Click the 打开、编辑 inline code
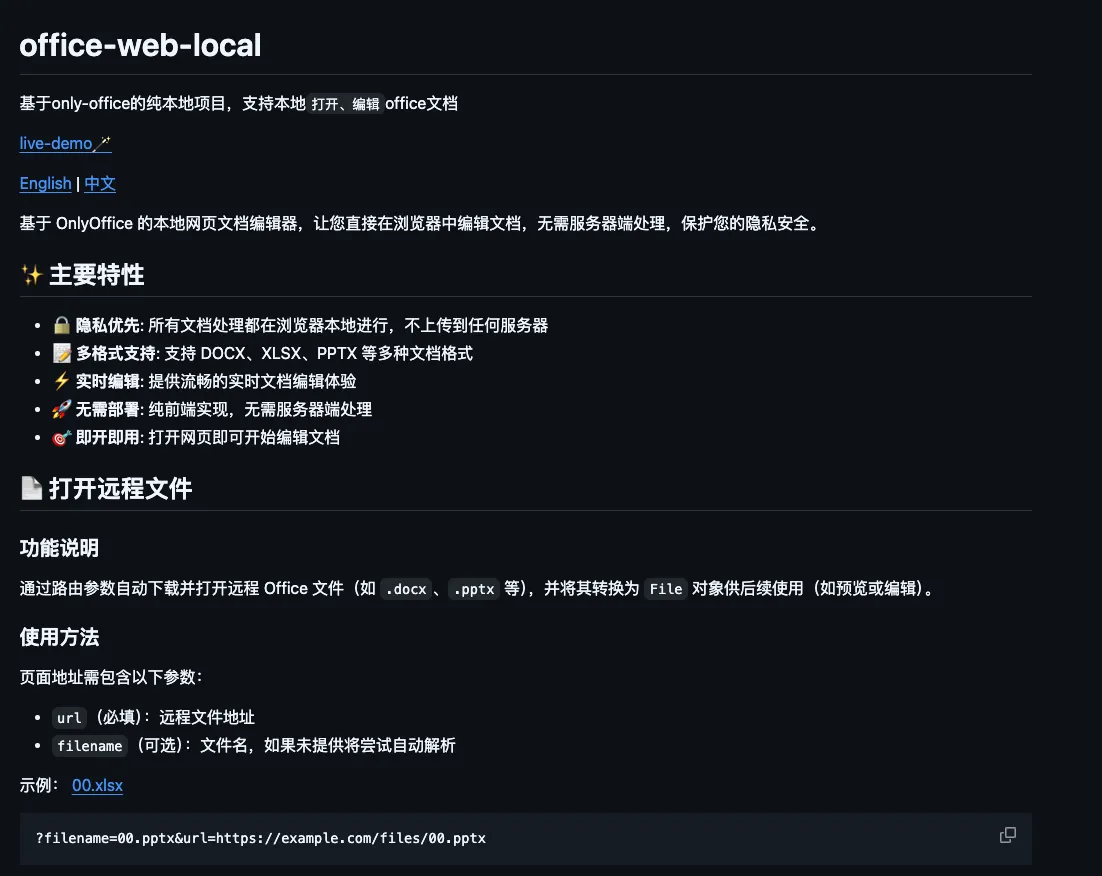The width and height of the screenshot is (1102, 876). pos(345,104)
